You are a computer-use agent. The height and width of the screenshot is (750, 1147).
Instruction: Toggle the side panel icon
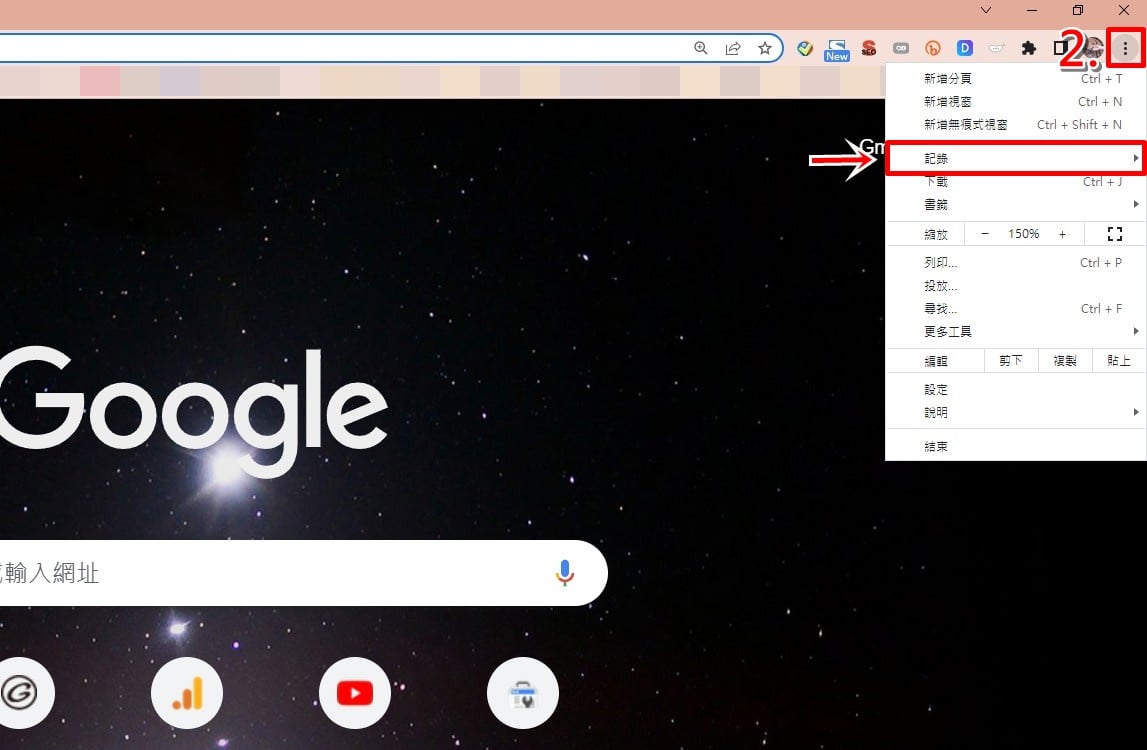click(x=1060, y=48)
